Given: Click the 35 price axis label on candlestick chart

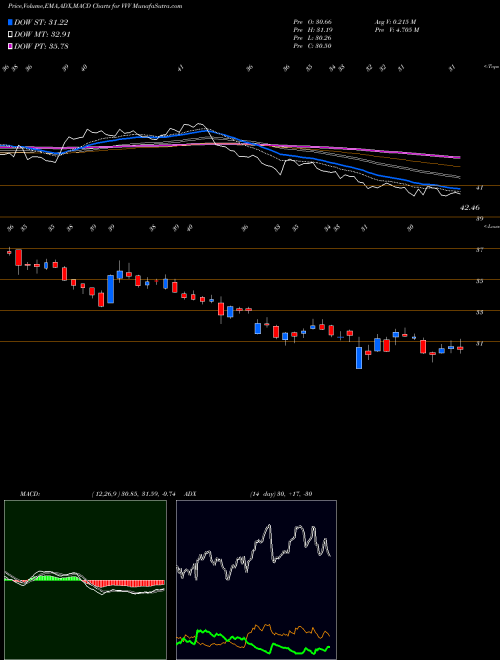Looking at the screenshot, I should (479, 281).
